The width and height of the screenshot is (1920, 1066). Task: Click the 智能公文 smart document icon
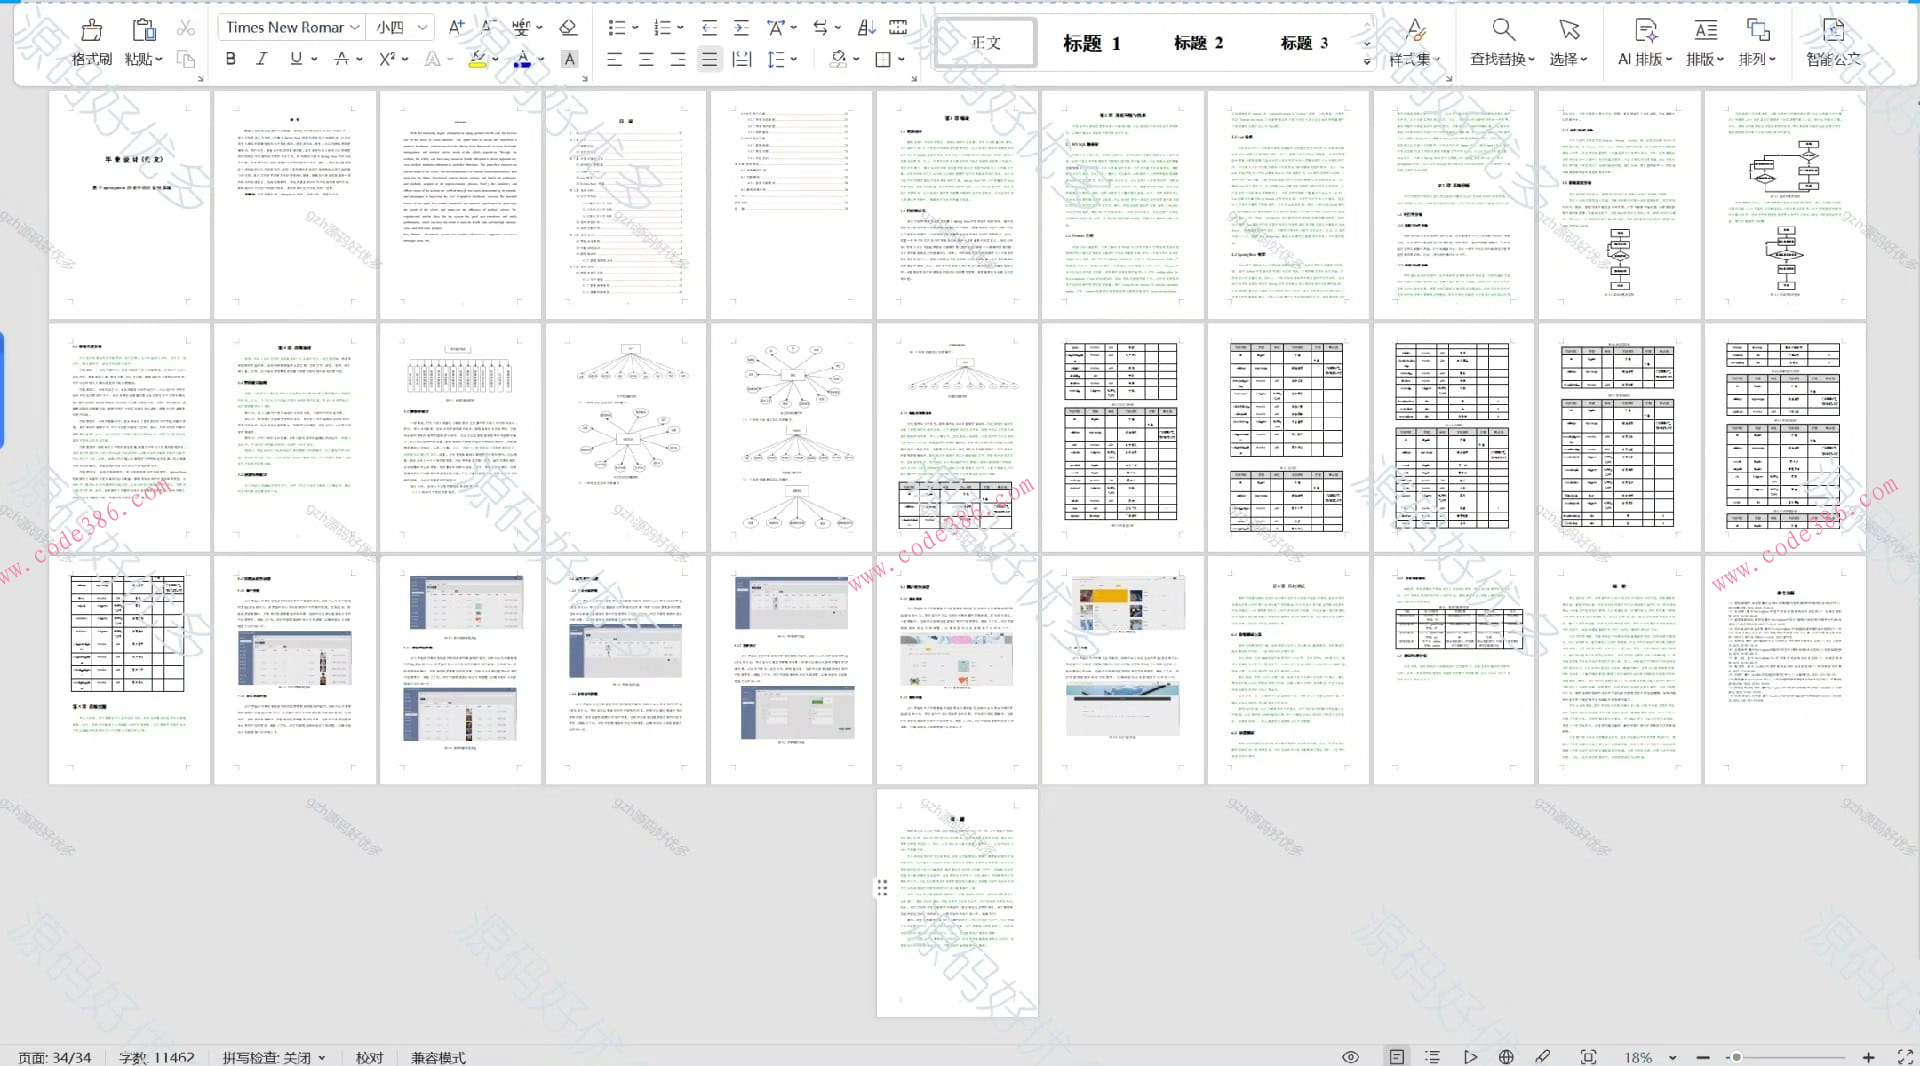point(1832,42)
